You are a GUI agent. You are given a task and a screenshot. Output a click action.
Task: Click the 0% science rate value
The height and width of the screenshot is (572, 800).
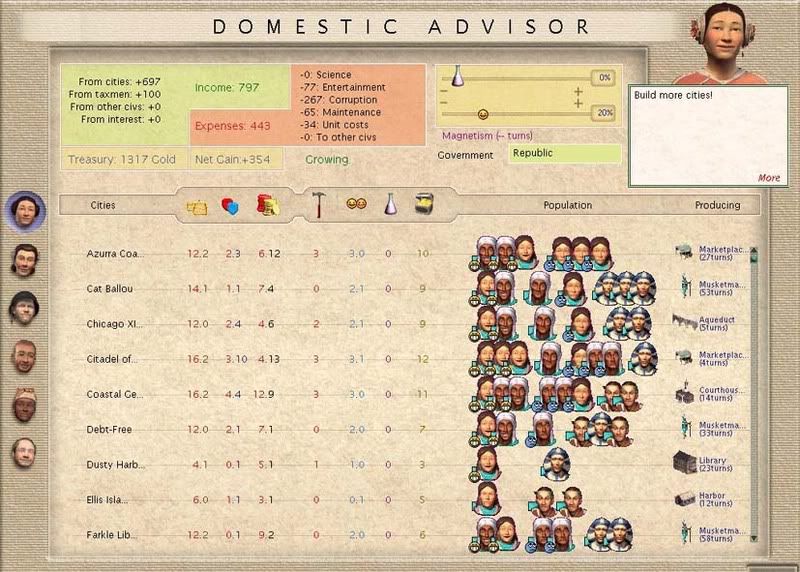[605, 78]
